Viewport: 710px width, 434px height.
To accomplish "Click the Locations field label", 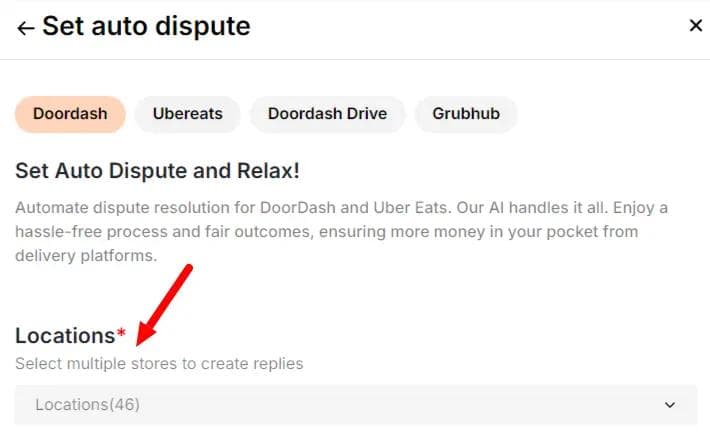I will pos(65,336).
